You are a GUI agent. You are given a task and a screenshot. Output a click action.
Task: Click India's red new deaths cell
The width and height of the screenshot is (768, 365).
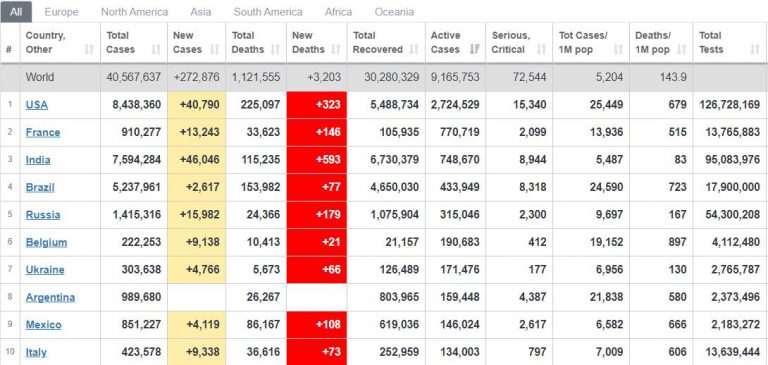point(316,160)
